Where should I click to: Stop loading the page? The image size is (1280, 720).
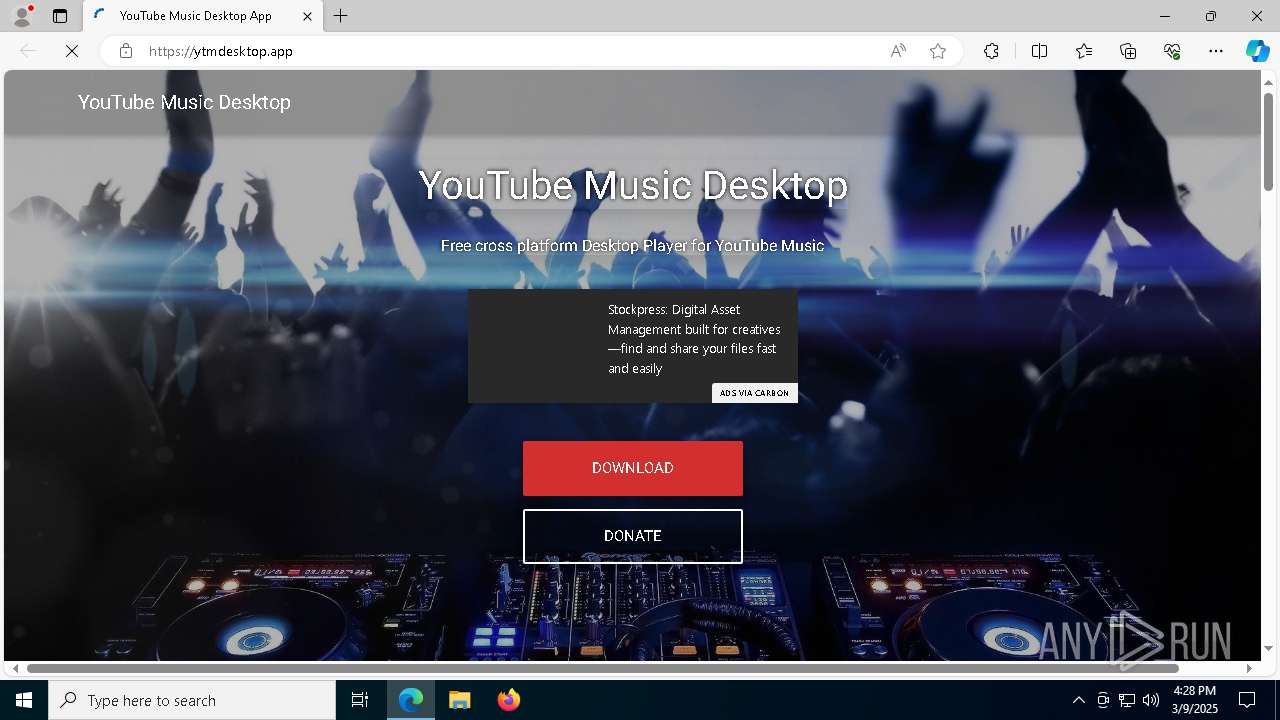[72, 51]
